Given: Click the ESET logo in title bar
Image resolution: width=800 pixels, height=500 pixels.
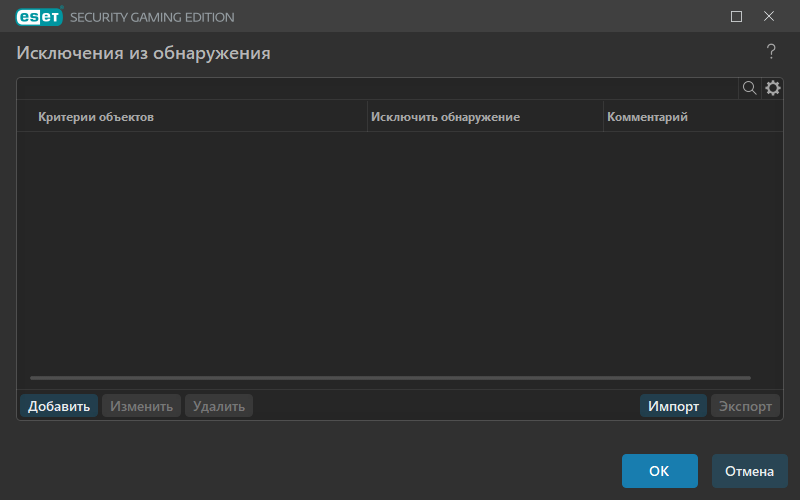Looking at the screenshot, I should click(x=39, y=17).
